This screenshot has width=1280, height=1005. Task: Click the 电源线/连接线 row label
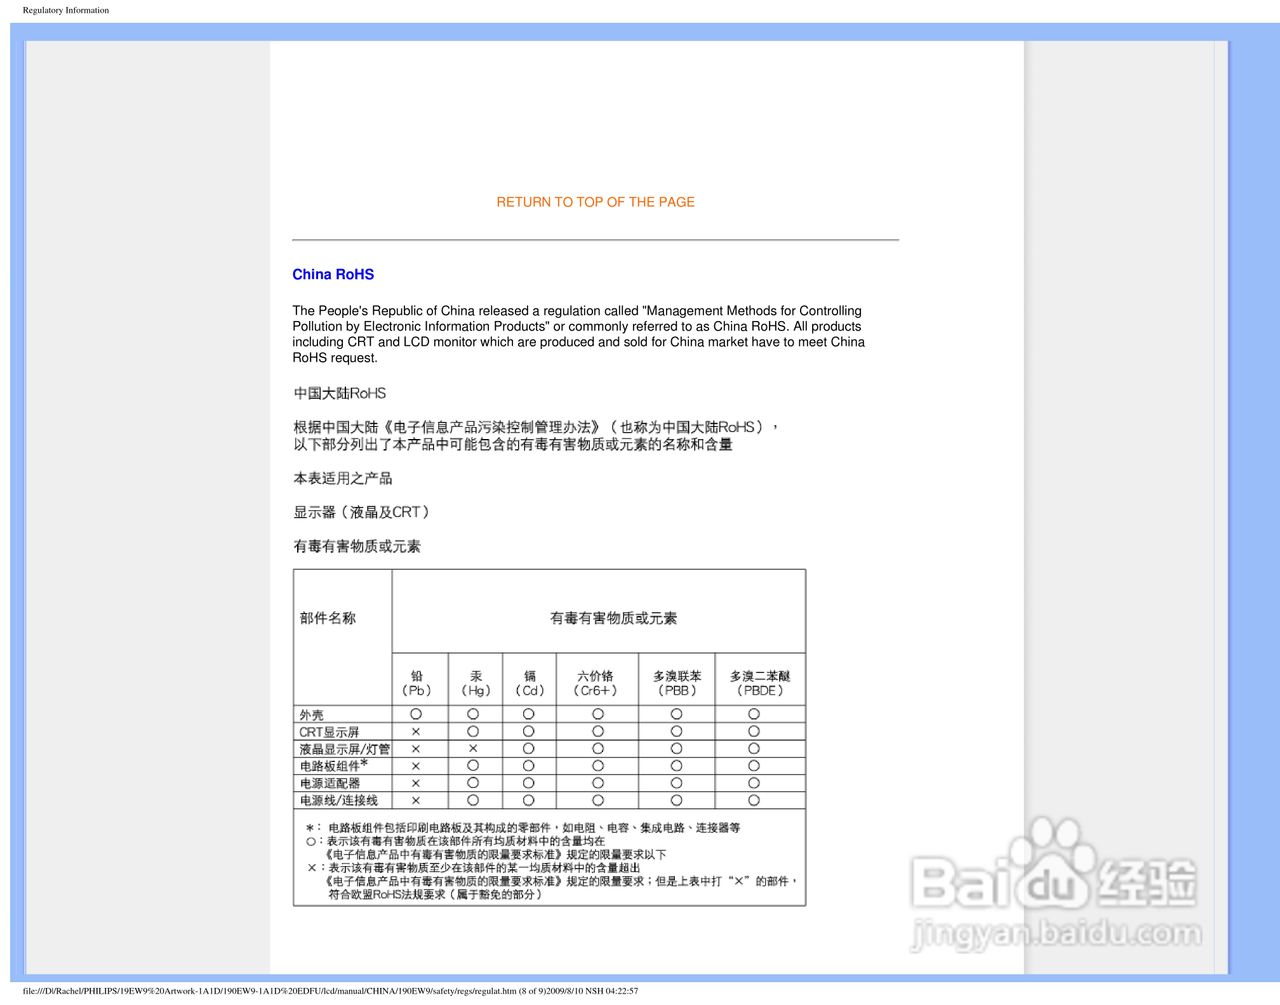coord(339,800)
